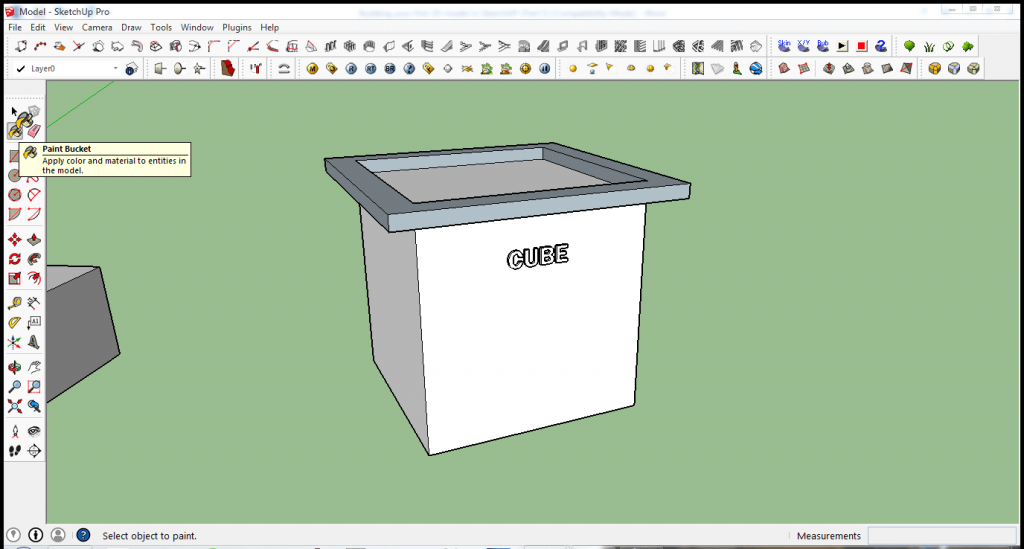Viewport: 1024px width, 549px height.
Task: Choose the Move tool
Action: point(14,240)
